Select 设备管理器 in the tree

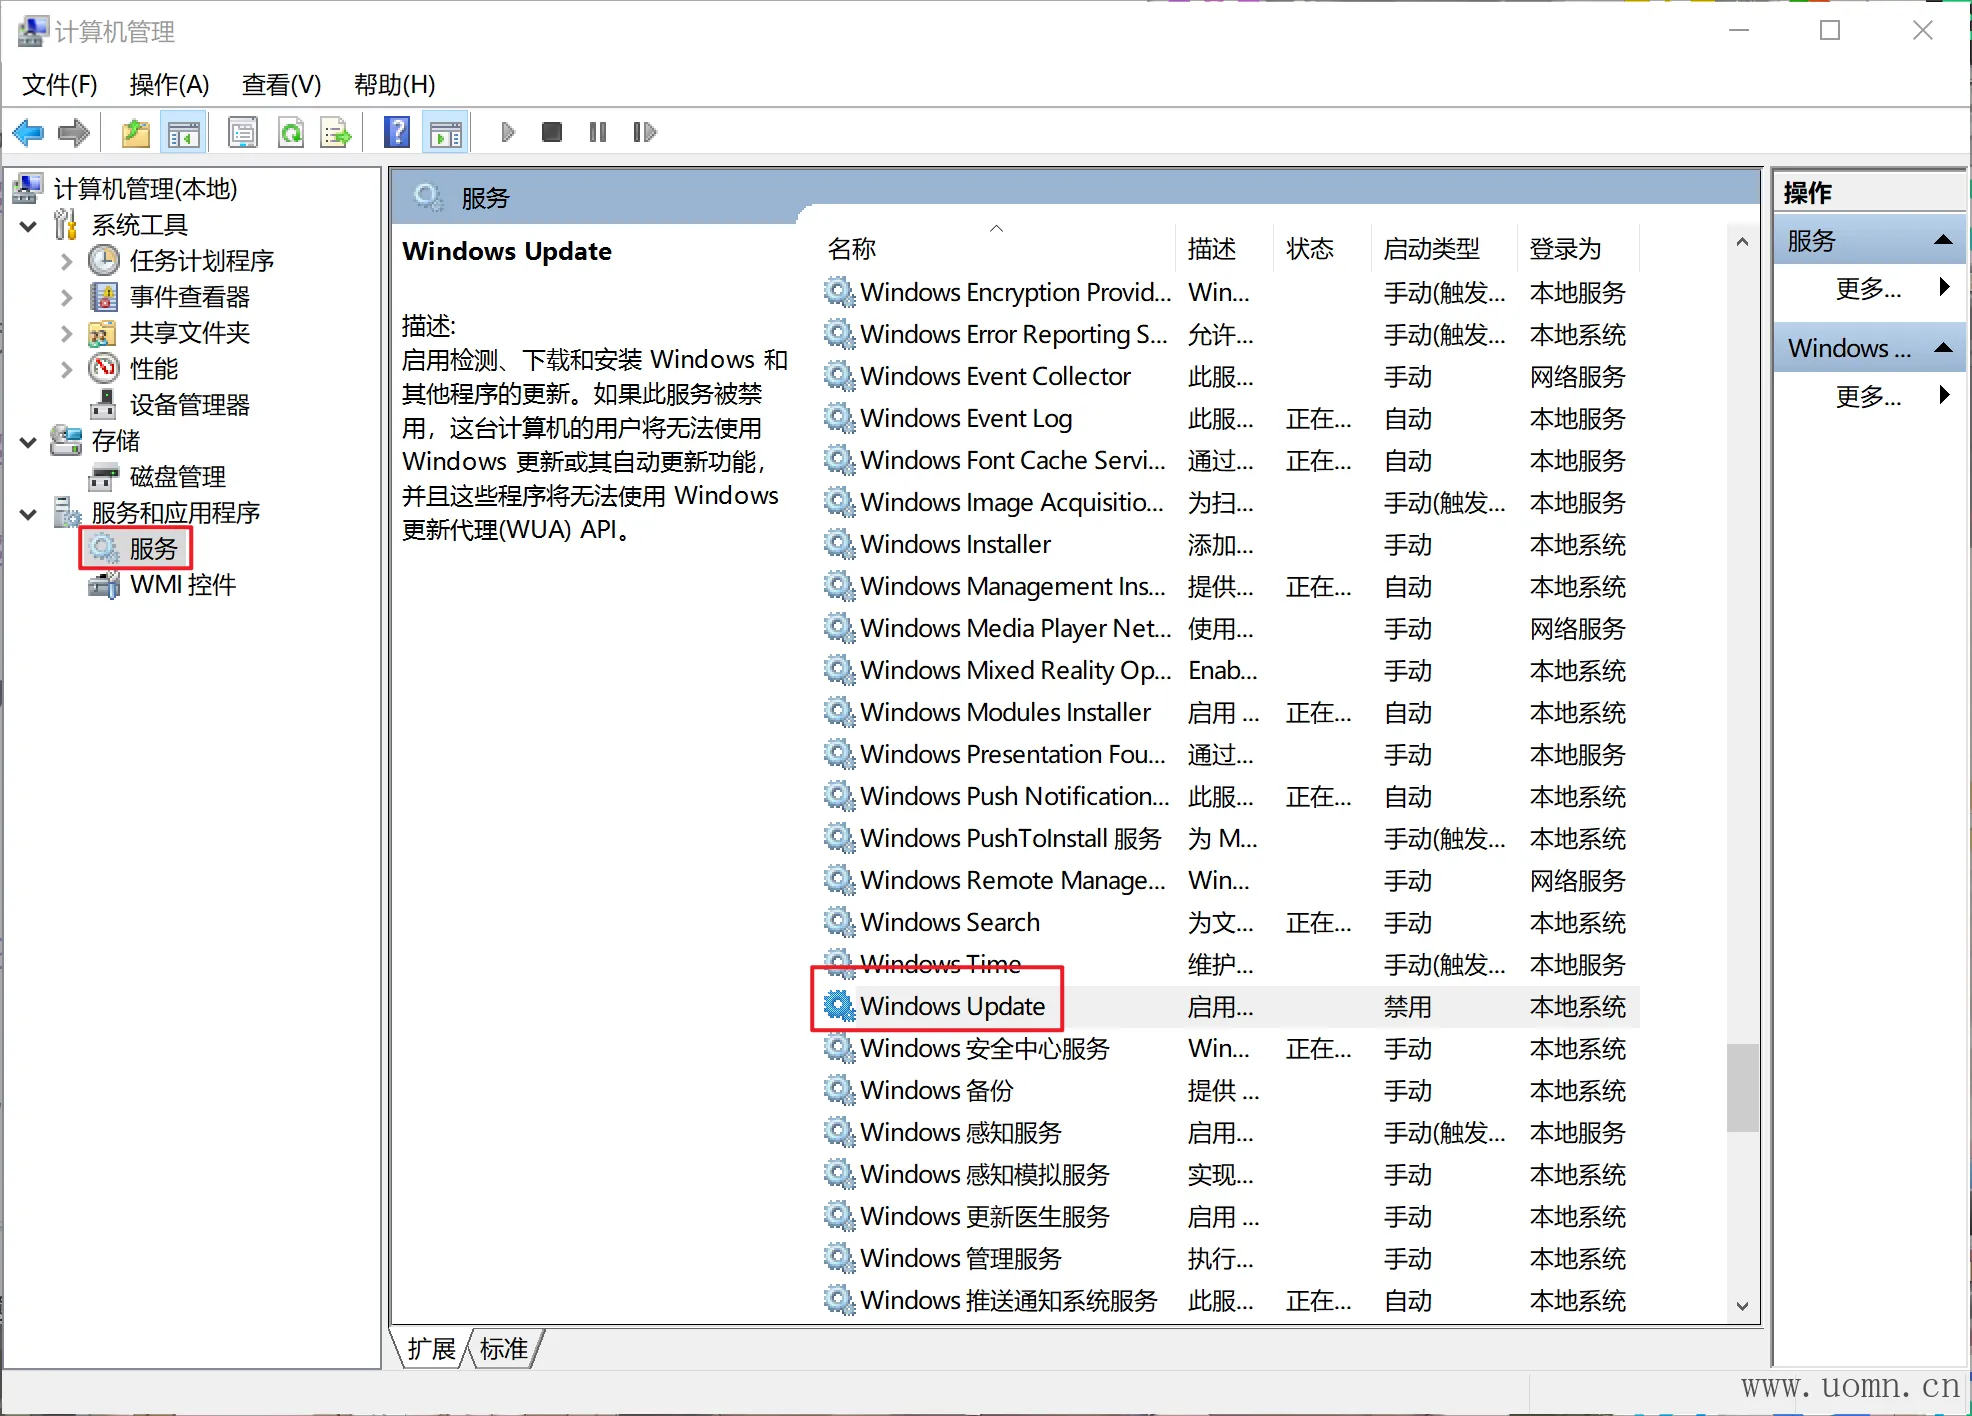[x=189, y=405]
